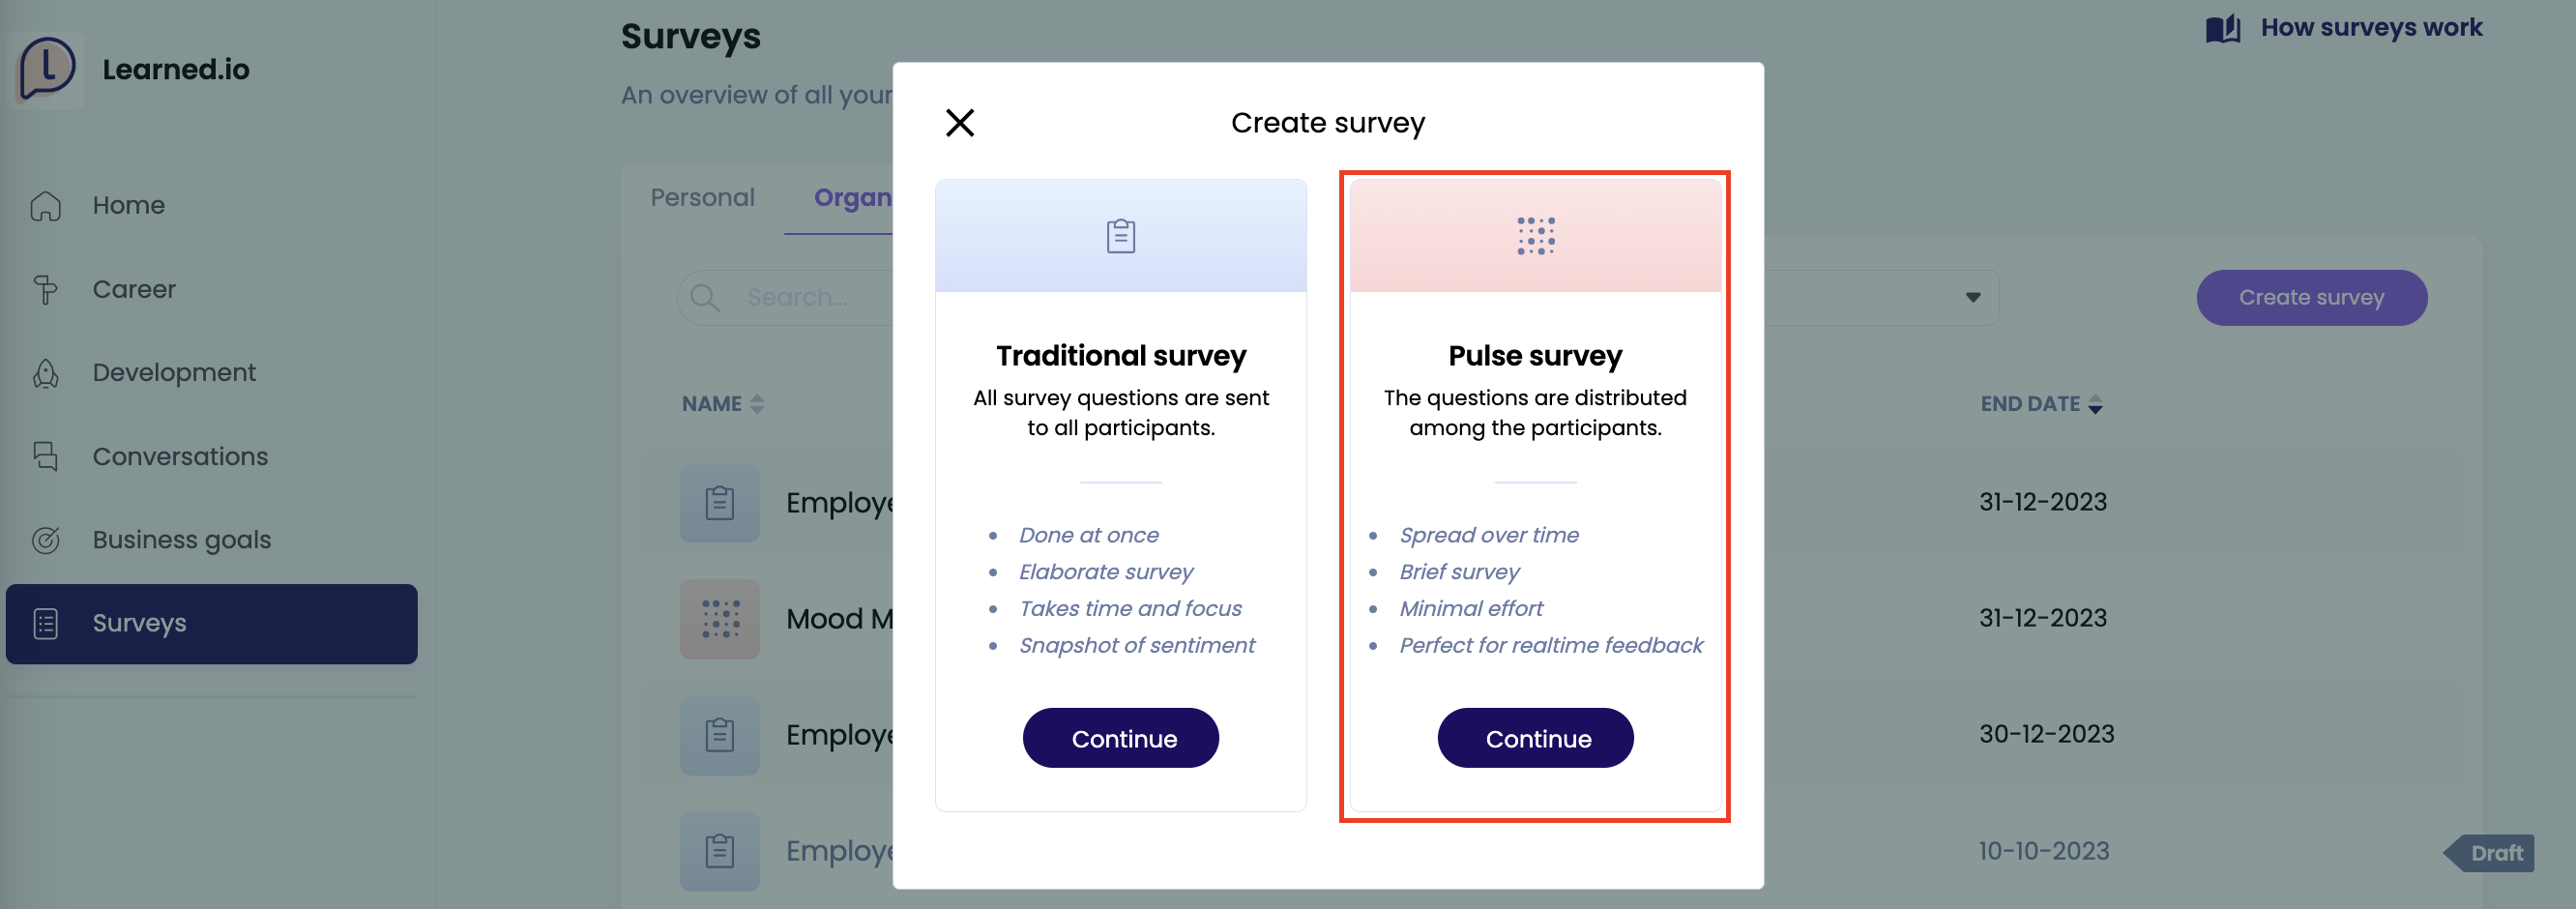Image resolution: width=2576 pixels, height=909 pixels.
Task: Click the Pulse survey dotted icon
Action: (x=1535, y=236)
